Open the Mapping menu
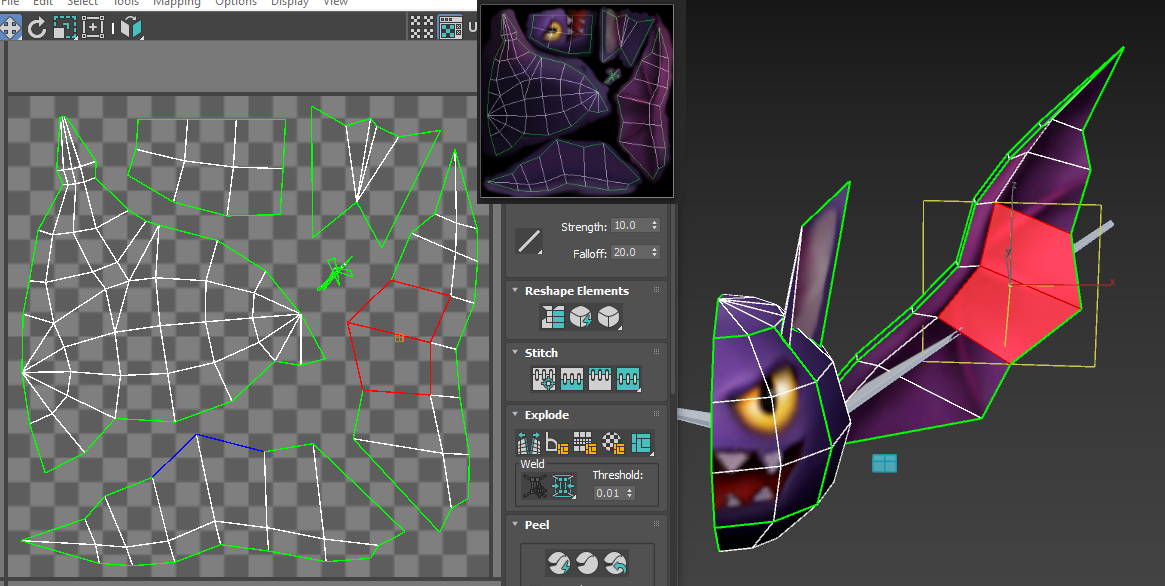 (177, 3)
